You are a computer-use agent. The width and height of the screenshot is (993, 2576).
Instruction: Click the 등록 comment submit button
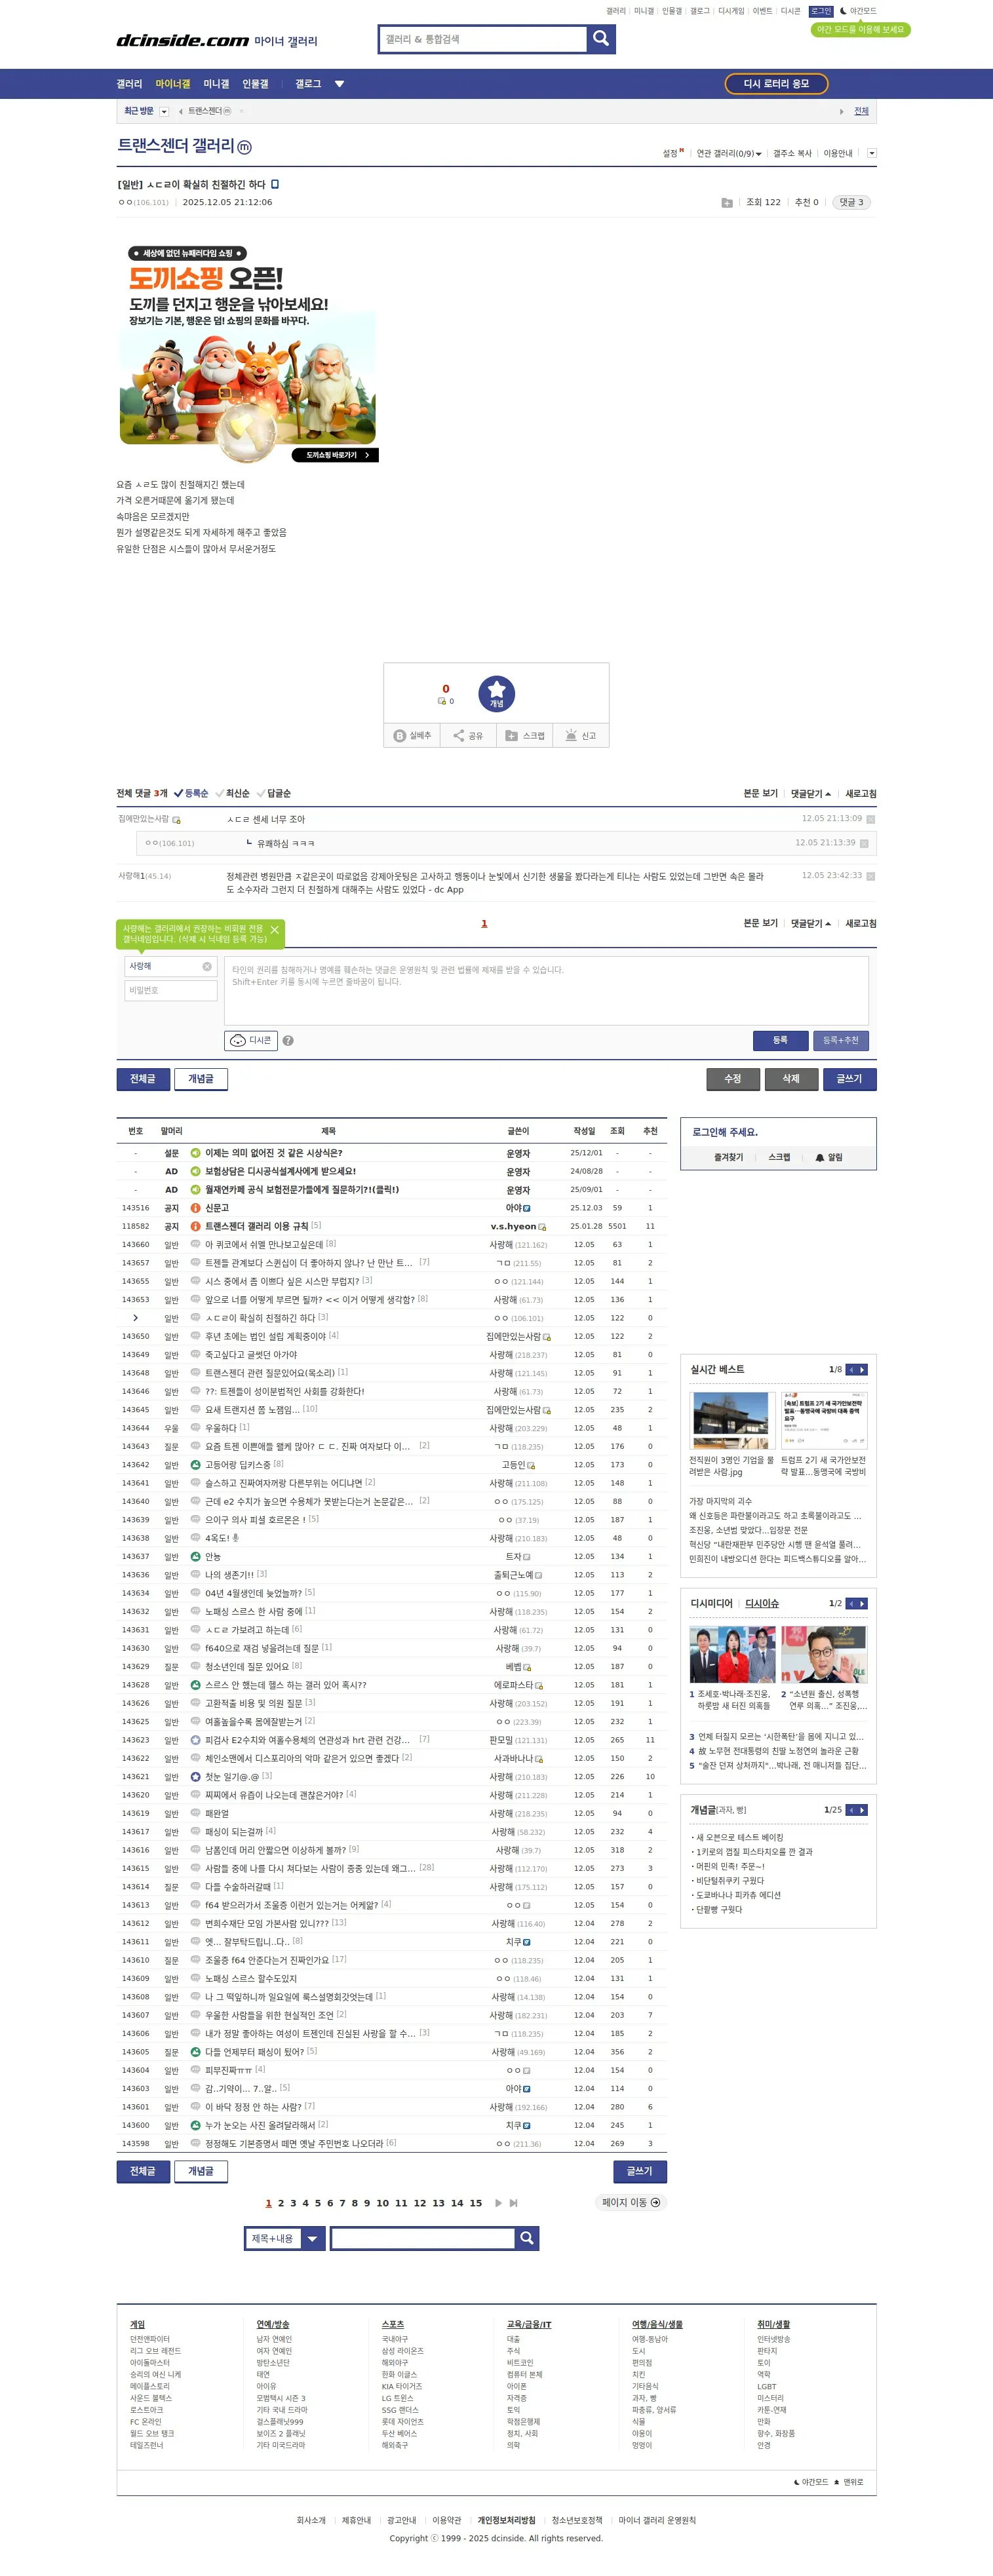tap(780, 1040)
